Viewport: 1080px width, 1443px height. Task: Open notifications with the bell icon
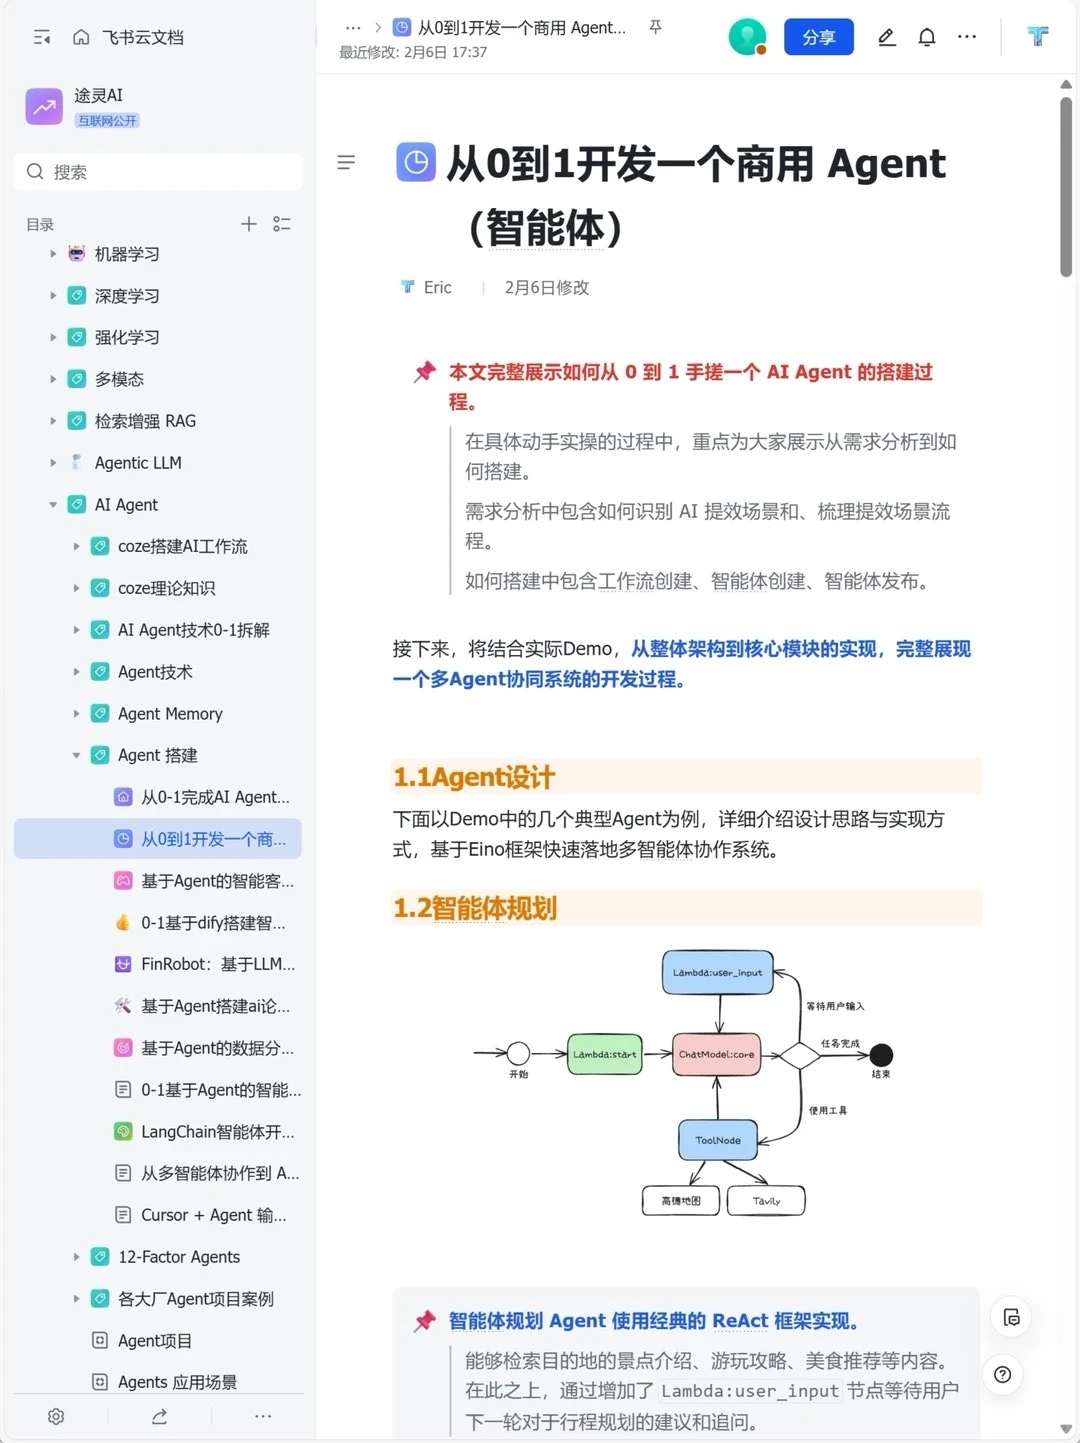pos(927,37)
